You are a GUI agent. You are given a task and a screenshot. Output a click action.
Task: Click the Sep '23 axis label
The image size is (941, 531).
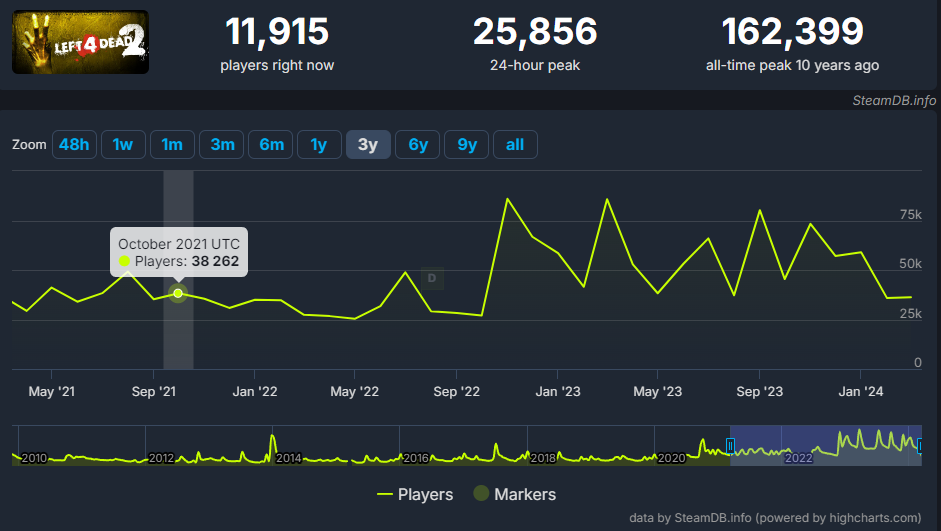coord(760,392)
